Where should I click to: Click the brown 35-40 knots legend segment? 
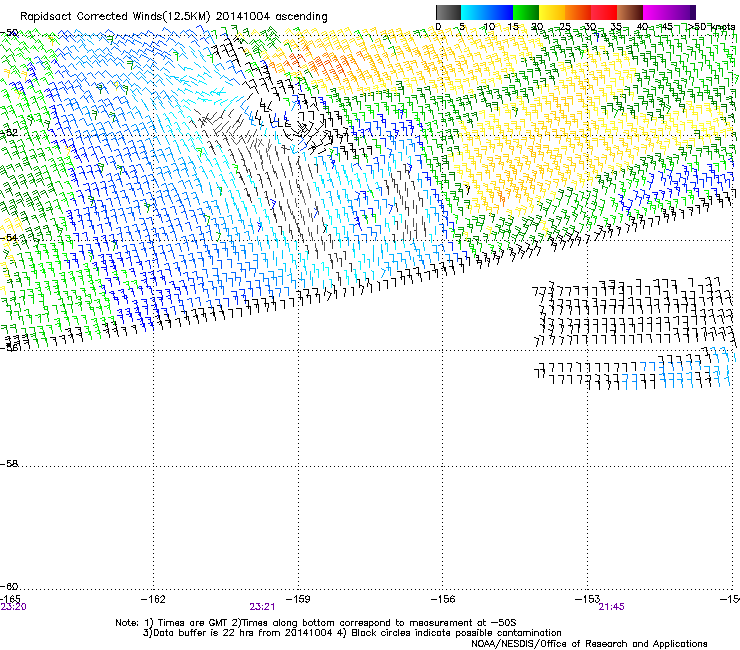coord(630,12)
